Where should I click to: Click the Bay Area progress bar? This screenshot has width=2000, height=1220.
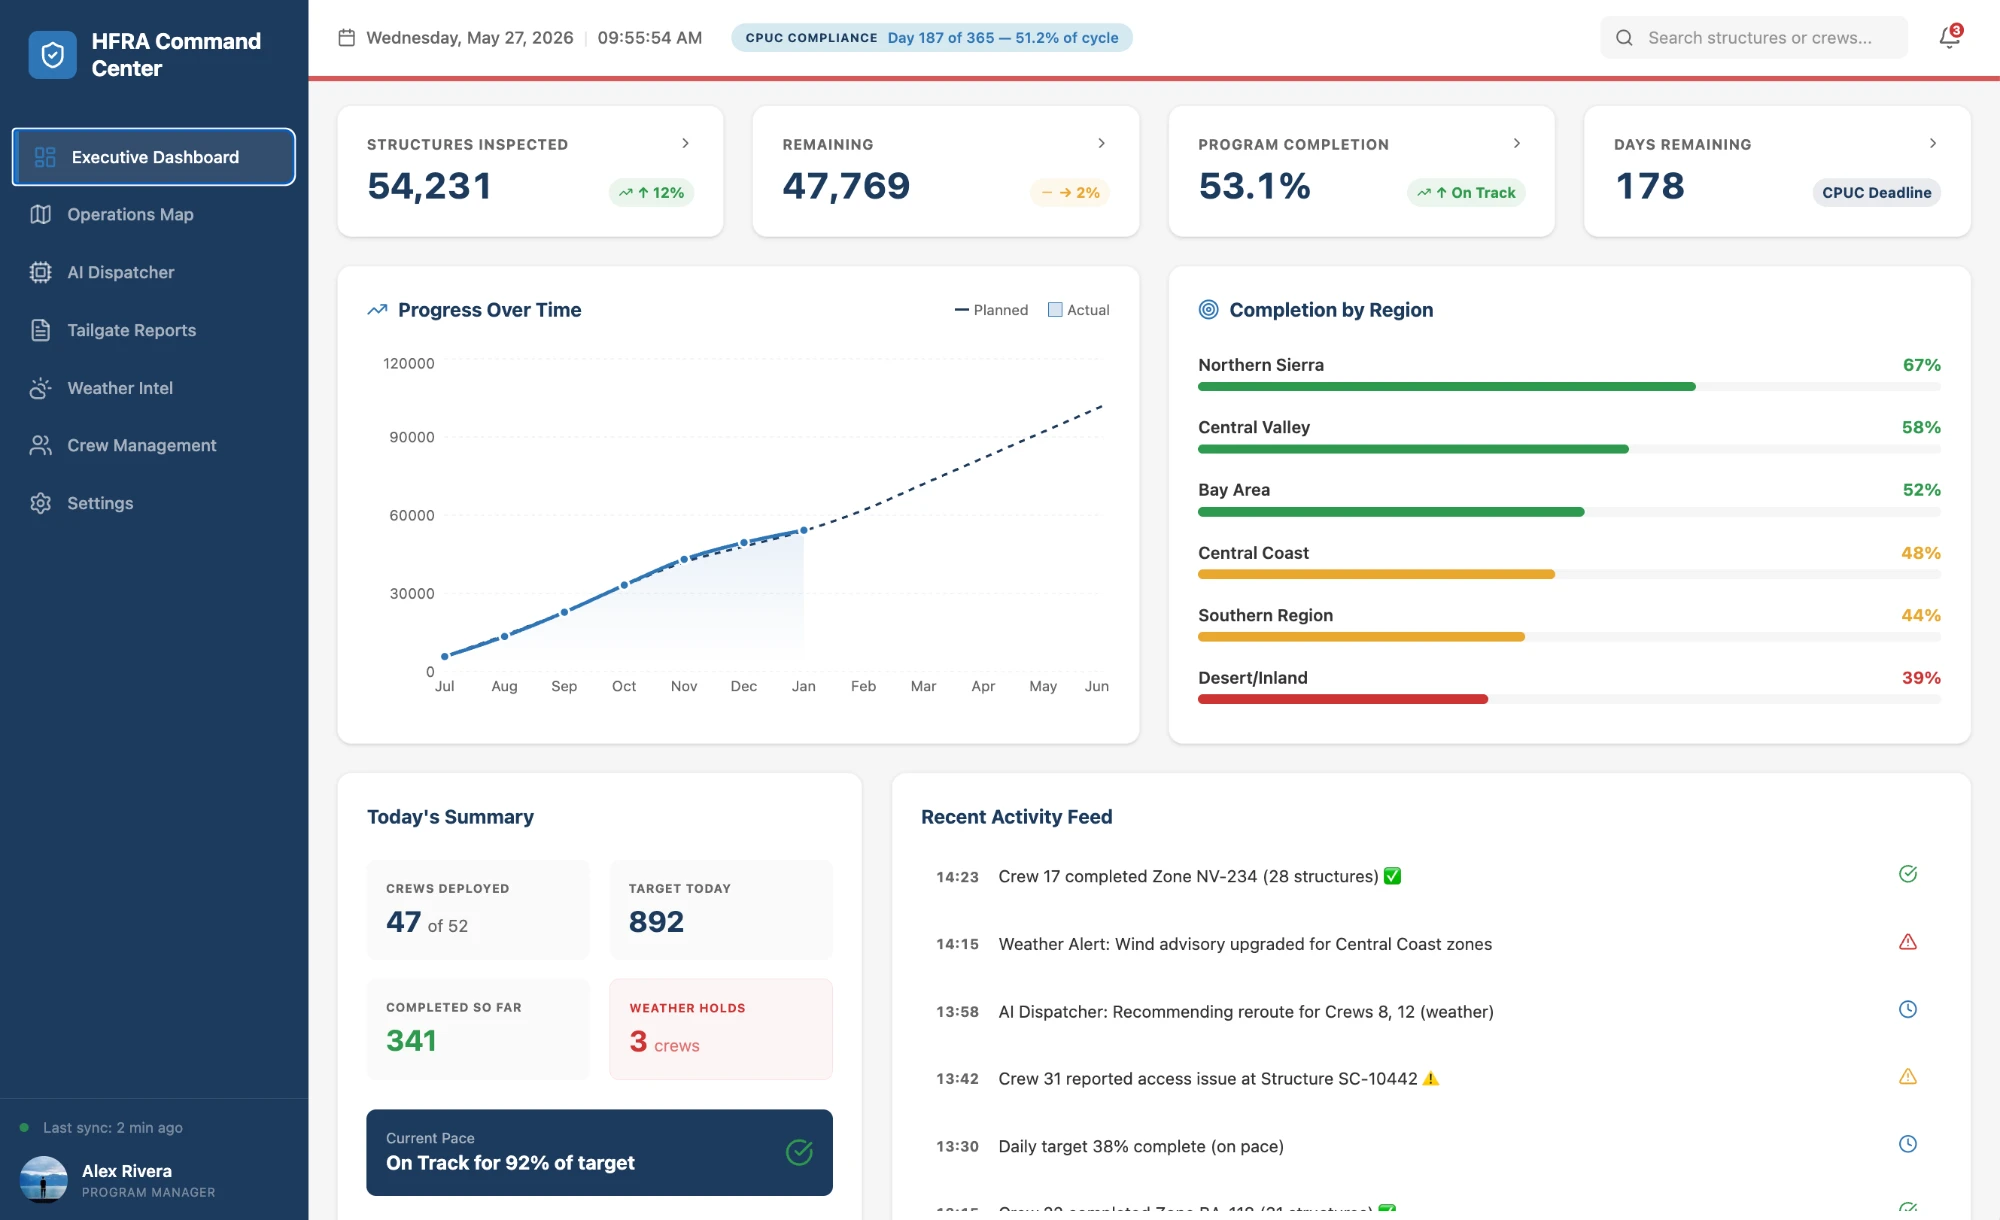(1569, 511)
